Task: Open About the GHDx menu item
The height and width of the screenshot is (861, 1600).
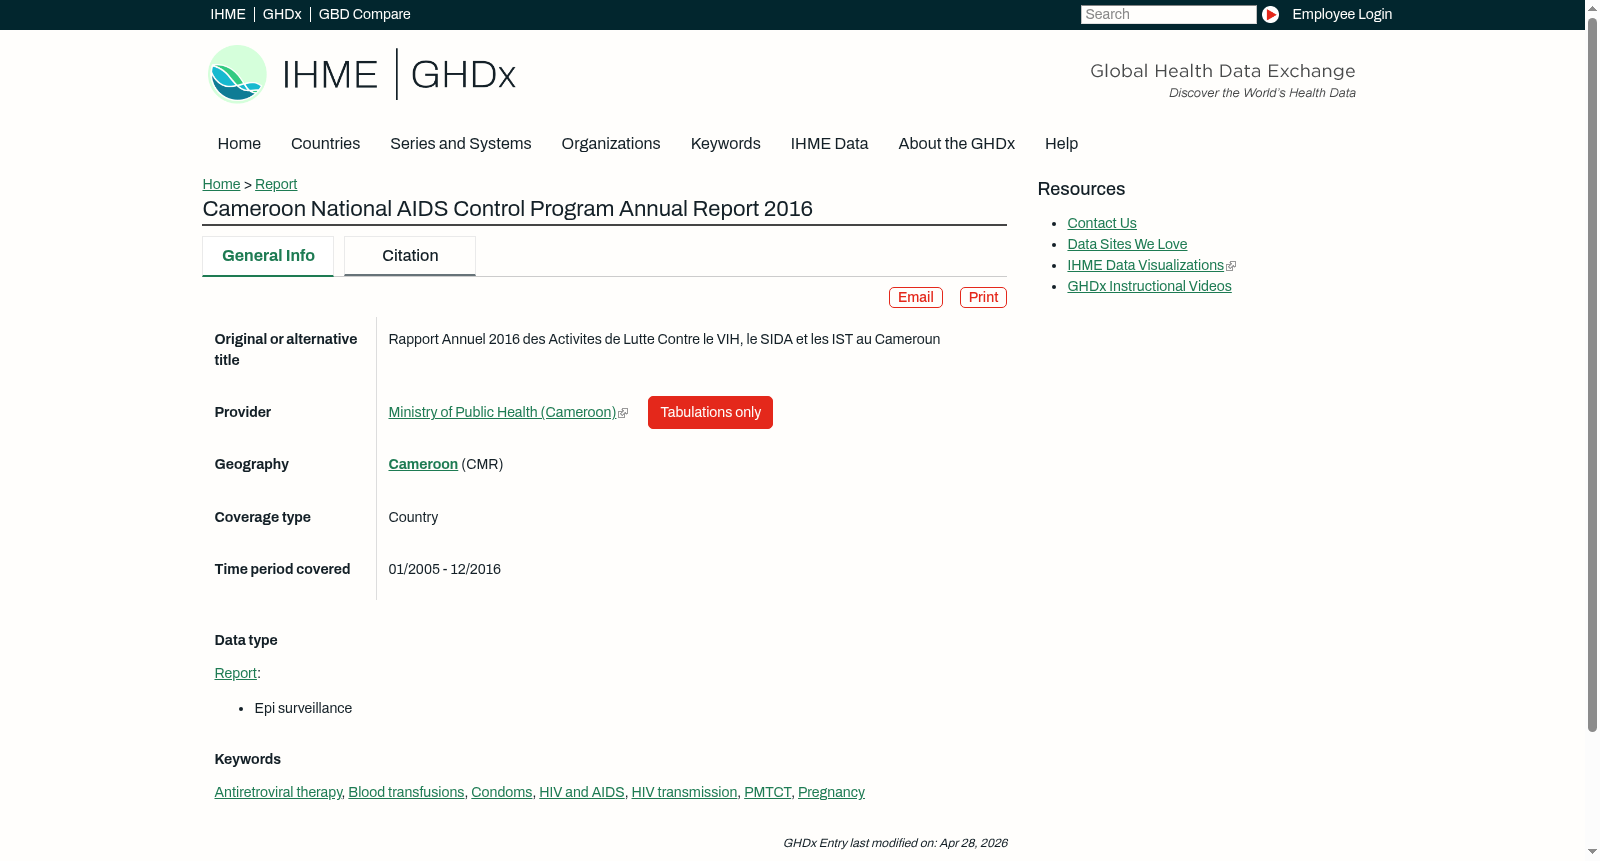Action: coord(957,144)
